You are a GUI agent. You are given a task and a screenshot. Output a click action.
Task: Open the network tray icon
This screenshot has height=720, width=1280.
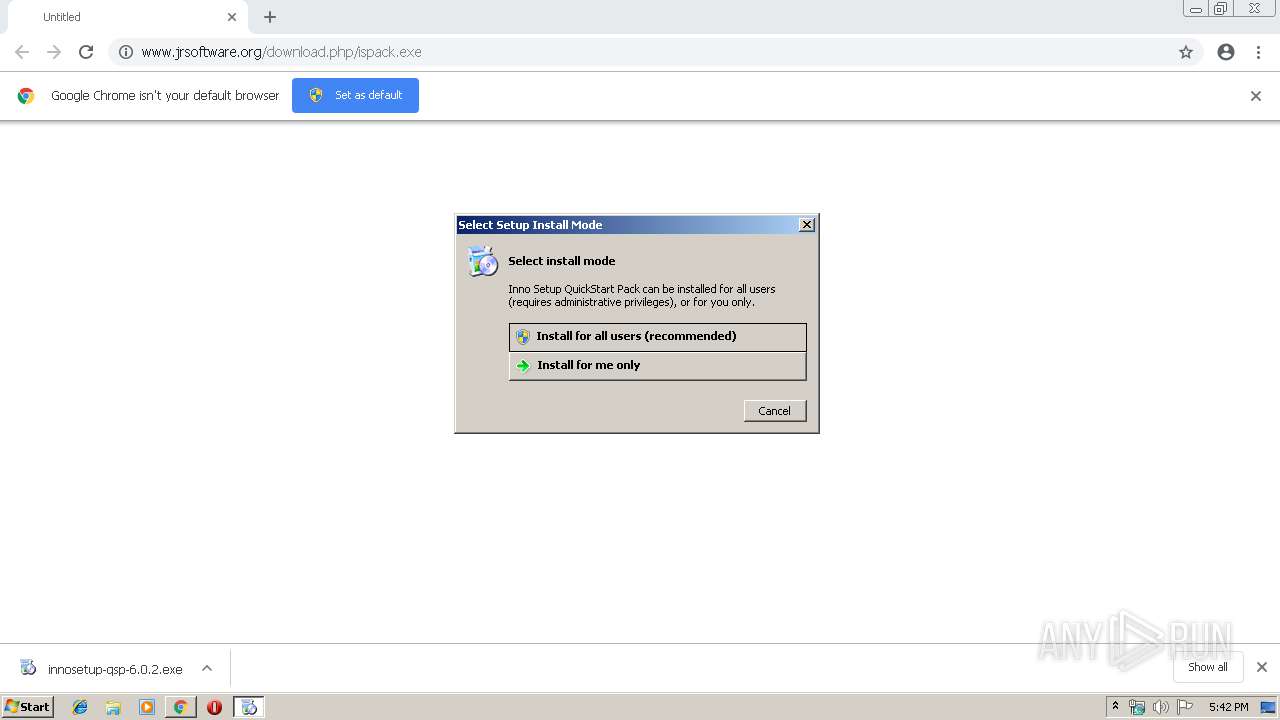click(x=1137, y=707)
